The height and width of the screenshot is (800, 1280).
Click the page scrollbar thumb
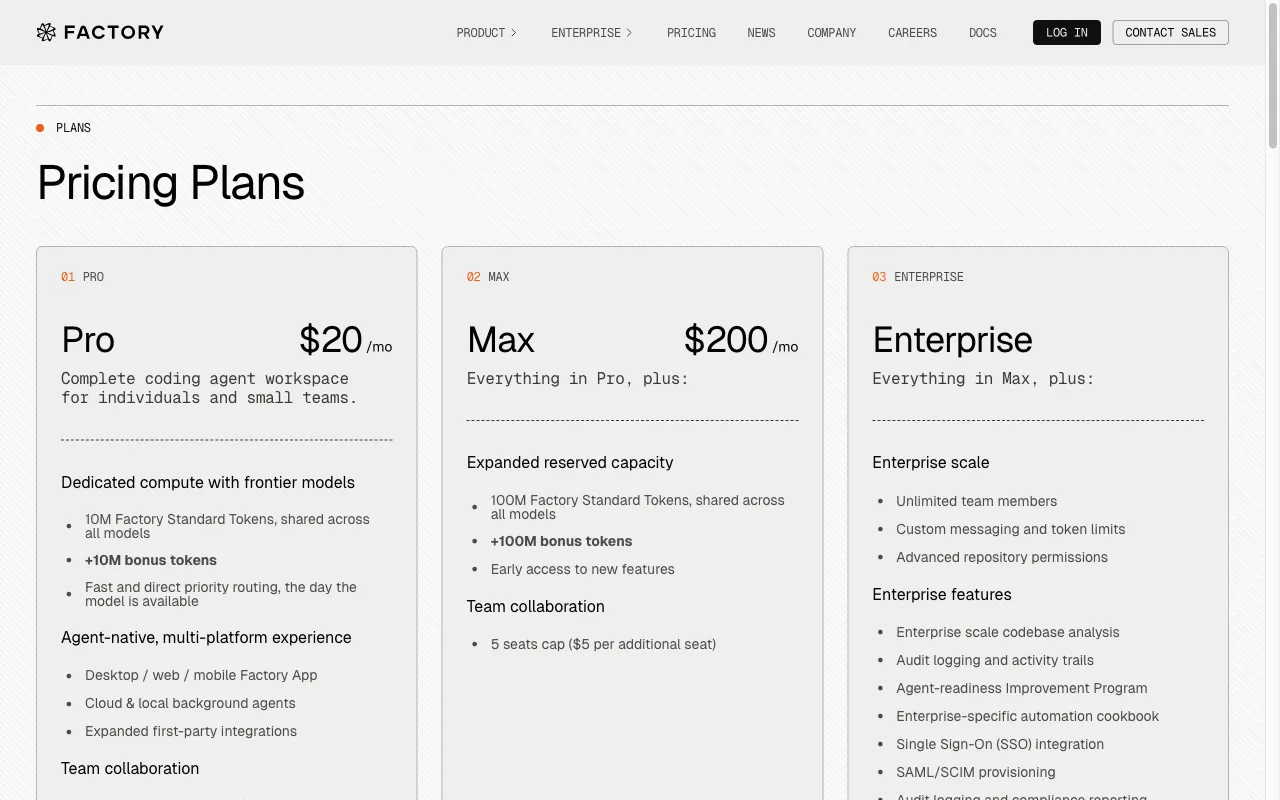coord(1273,76)
